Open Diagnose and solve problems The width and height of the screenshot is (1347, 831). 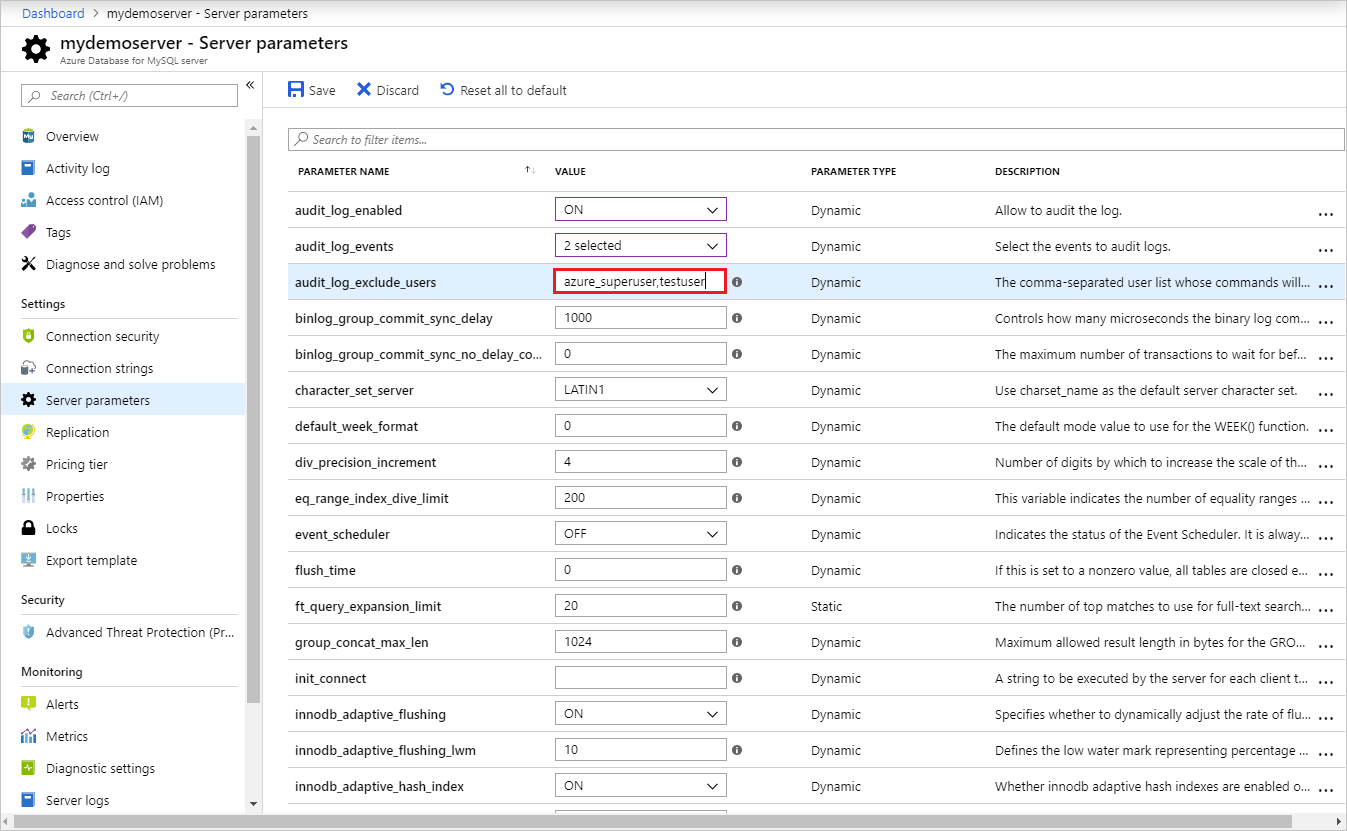[130, 264]
